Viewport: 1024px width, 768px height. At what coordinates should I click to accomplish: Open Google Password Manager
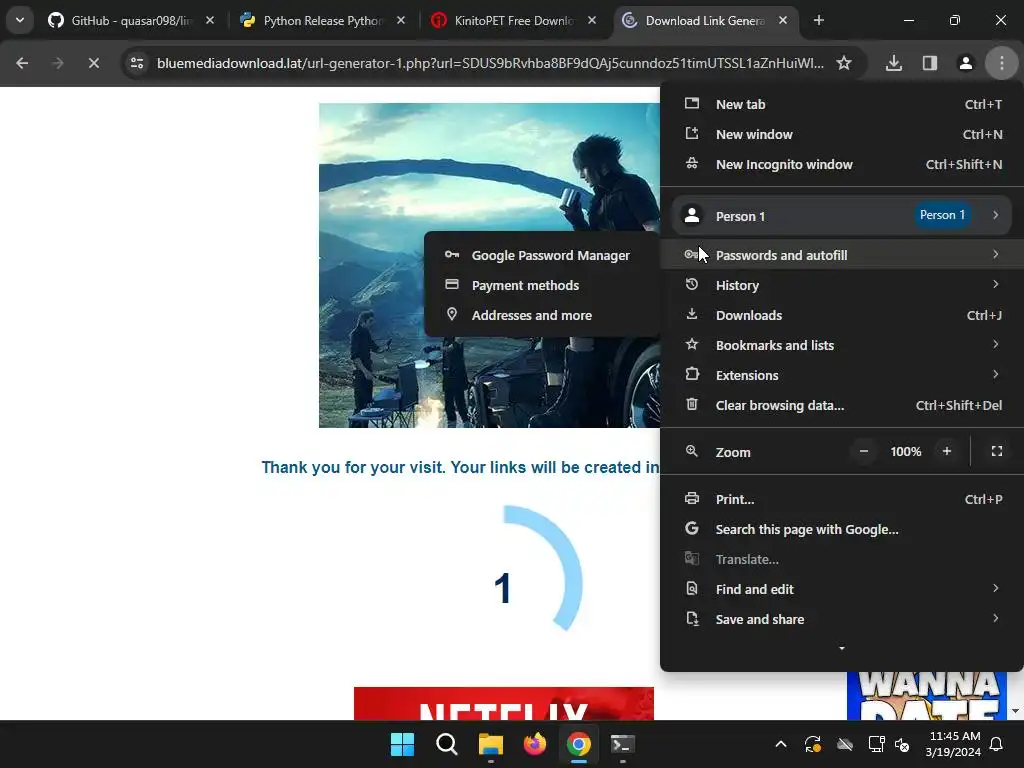(541, 255)
